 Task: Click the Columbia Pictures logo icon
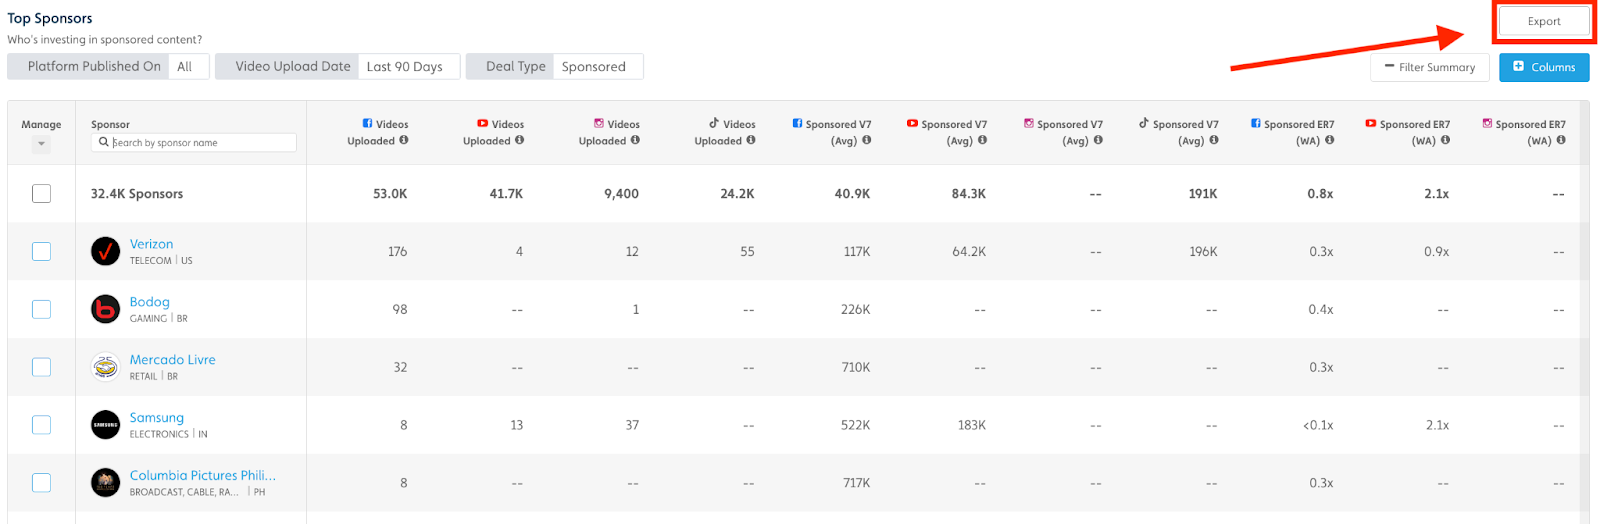pos(105,483)
